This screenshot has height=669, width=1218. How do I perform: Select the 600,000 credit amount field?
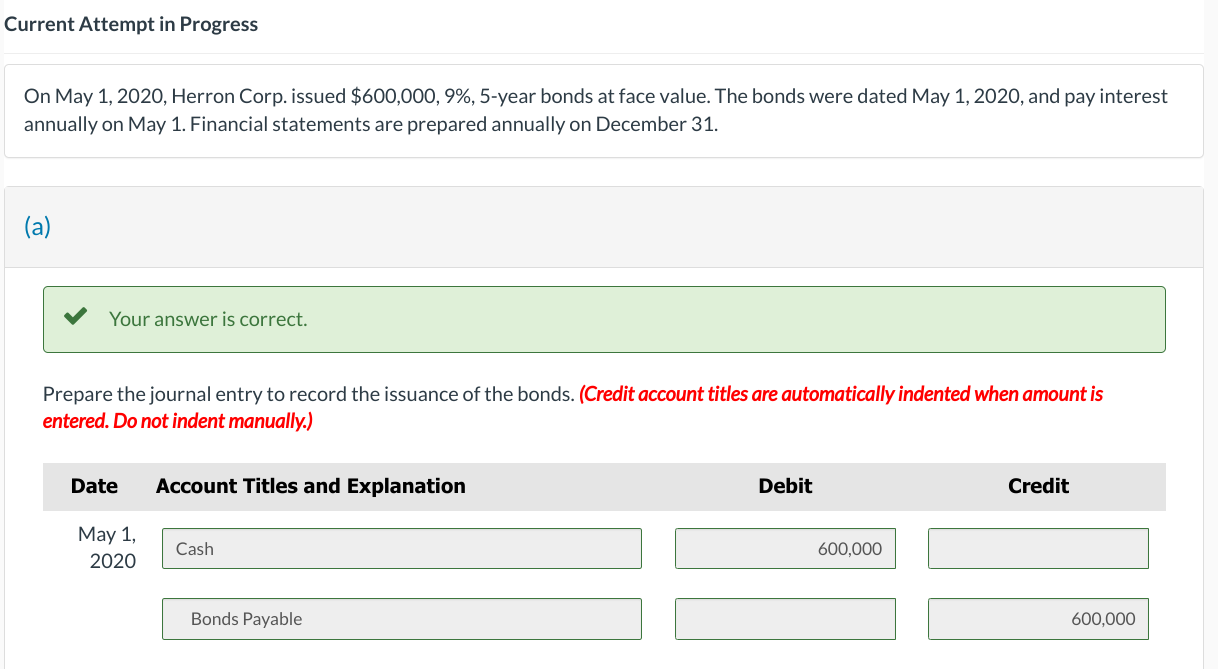tap(1038, 618)
